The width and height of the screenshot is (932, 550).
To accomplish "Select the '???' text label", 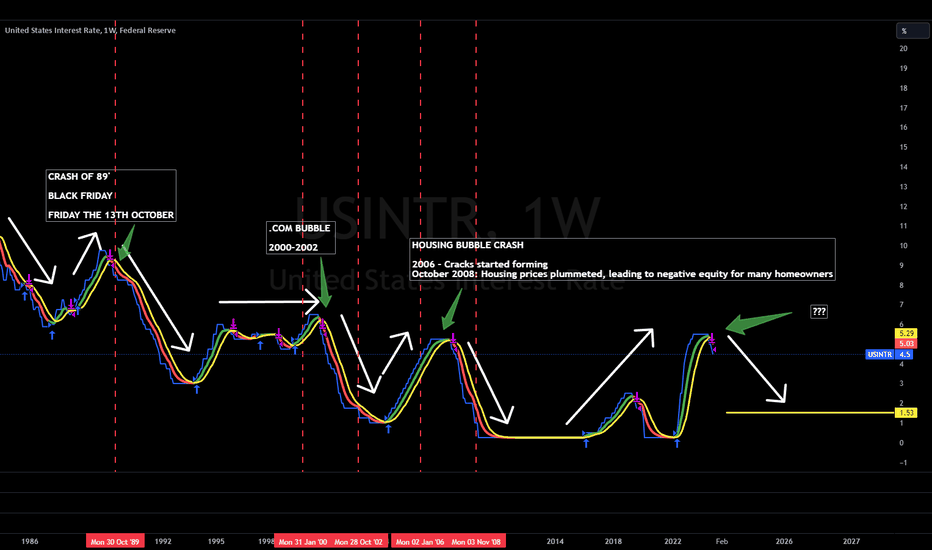I will click(x=819, y=312).
